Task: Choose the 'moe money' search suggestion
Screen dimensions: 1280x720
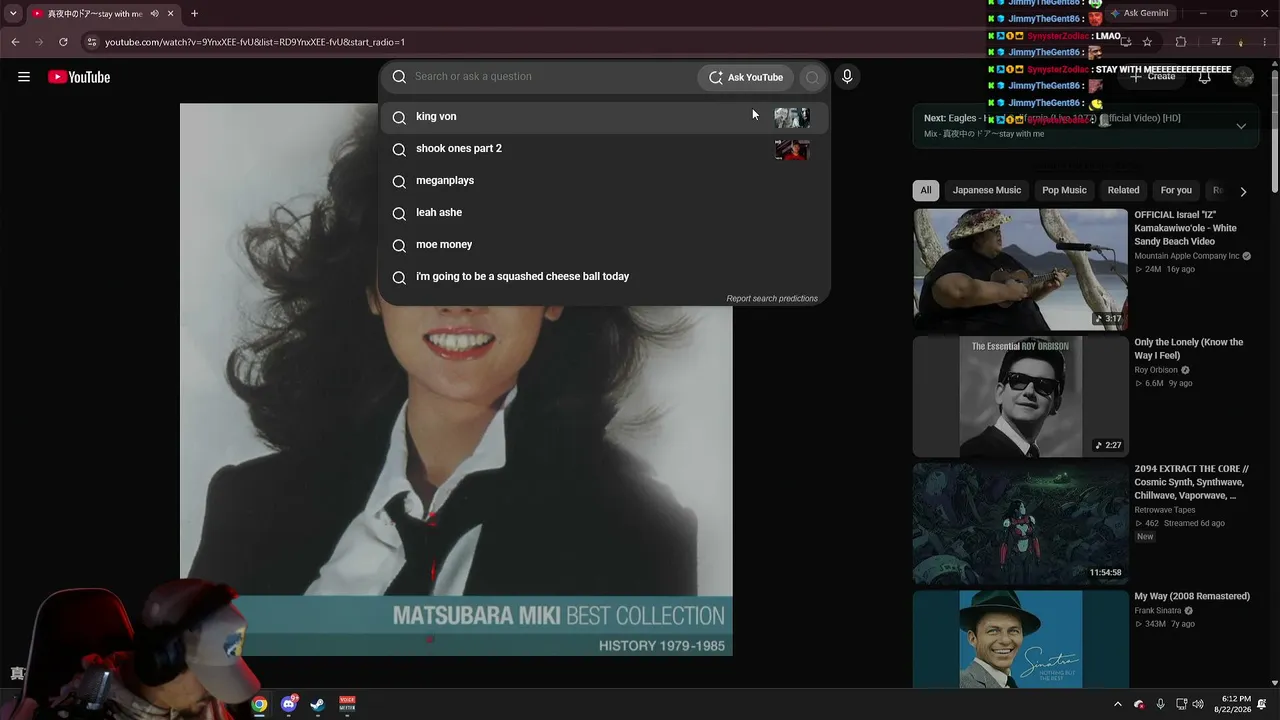Action: 604,245
